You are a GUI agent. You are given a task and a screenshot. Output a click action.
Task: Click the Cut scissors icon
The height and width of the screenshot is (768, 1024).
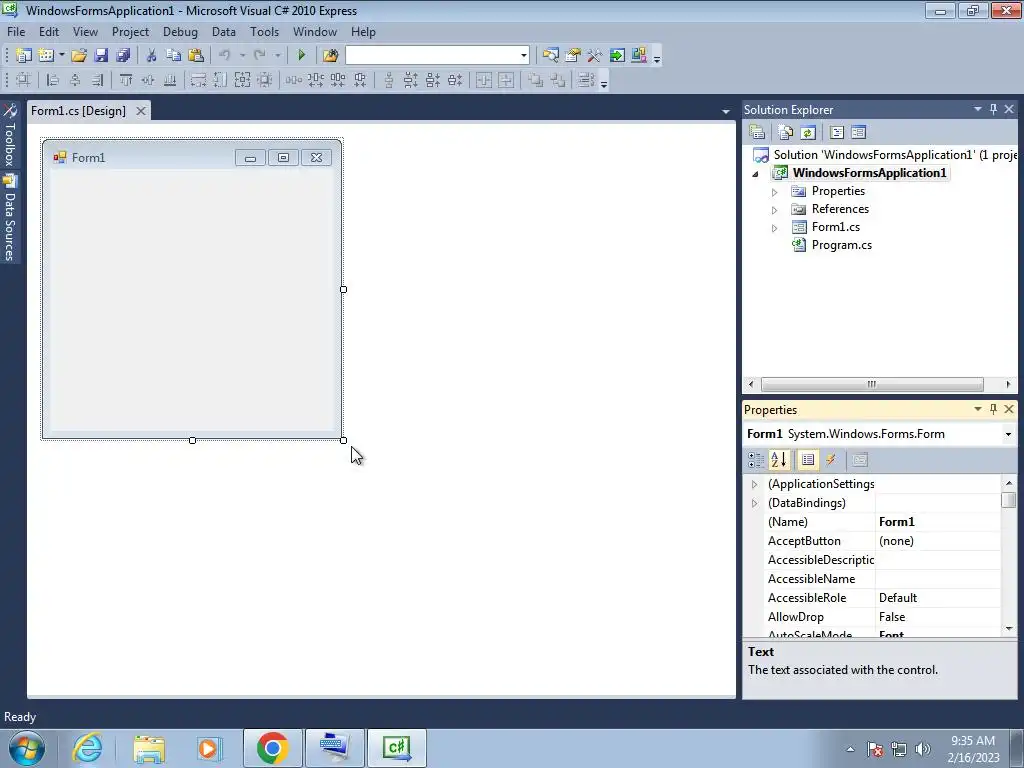(152, 56)
